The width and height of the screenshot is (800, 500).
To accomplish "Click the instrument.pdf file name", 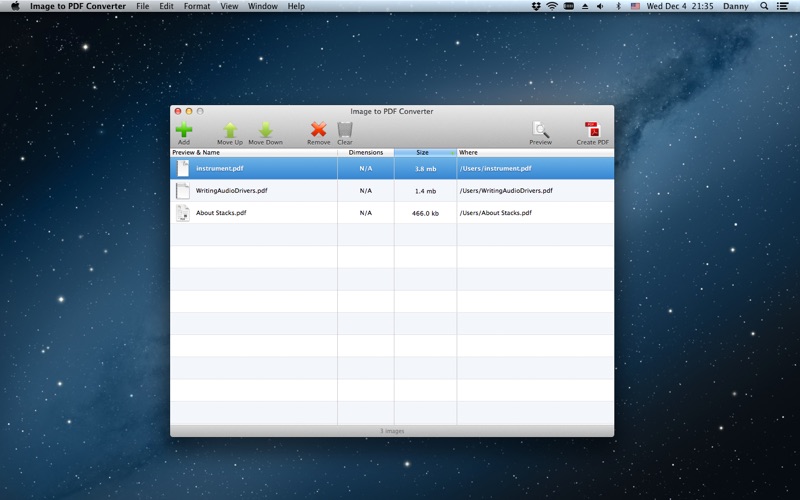I will pyautogui.click(x=220, y=168).
